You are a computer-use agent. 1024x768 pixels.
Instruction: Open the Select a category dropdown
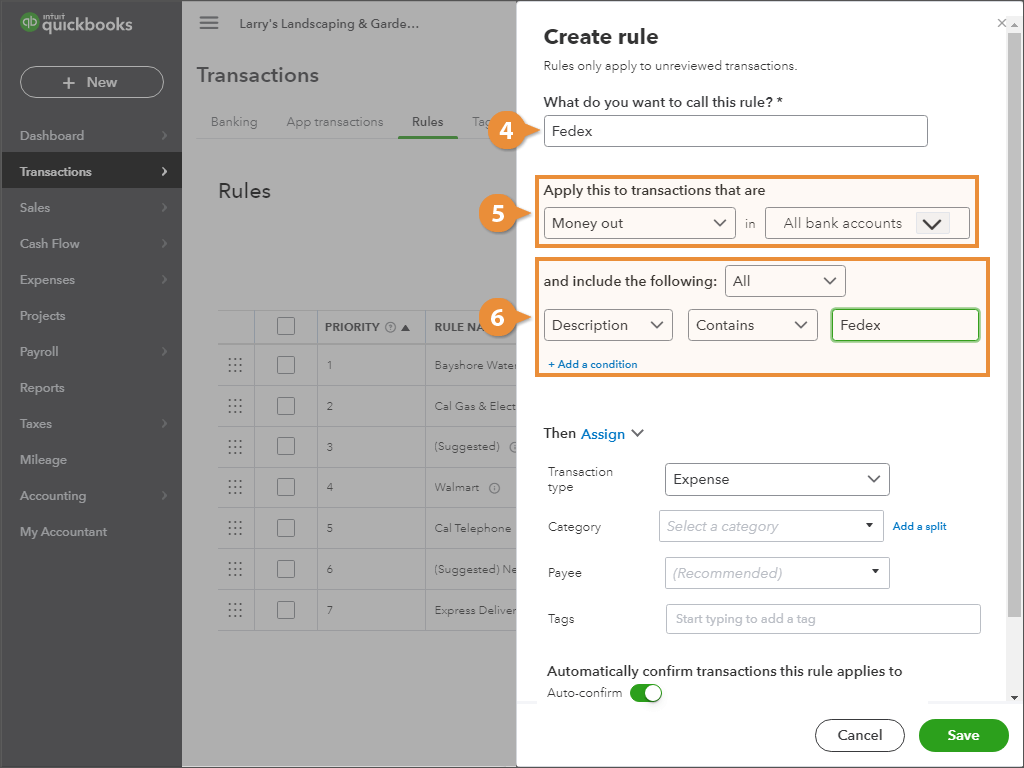[x=771, y=526]
